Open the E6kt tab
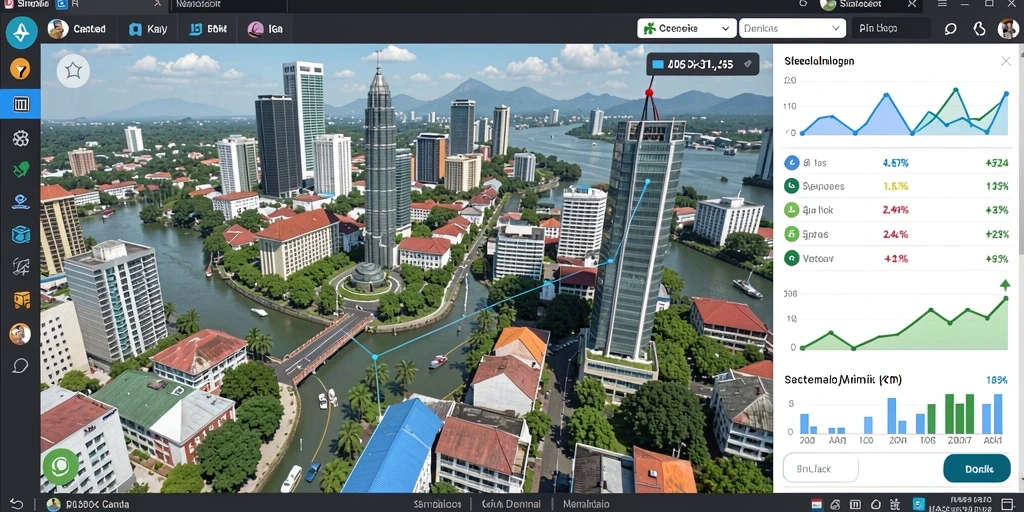Screen dimensions: 1024x512 [208, 29]
